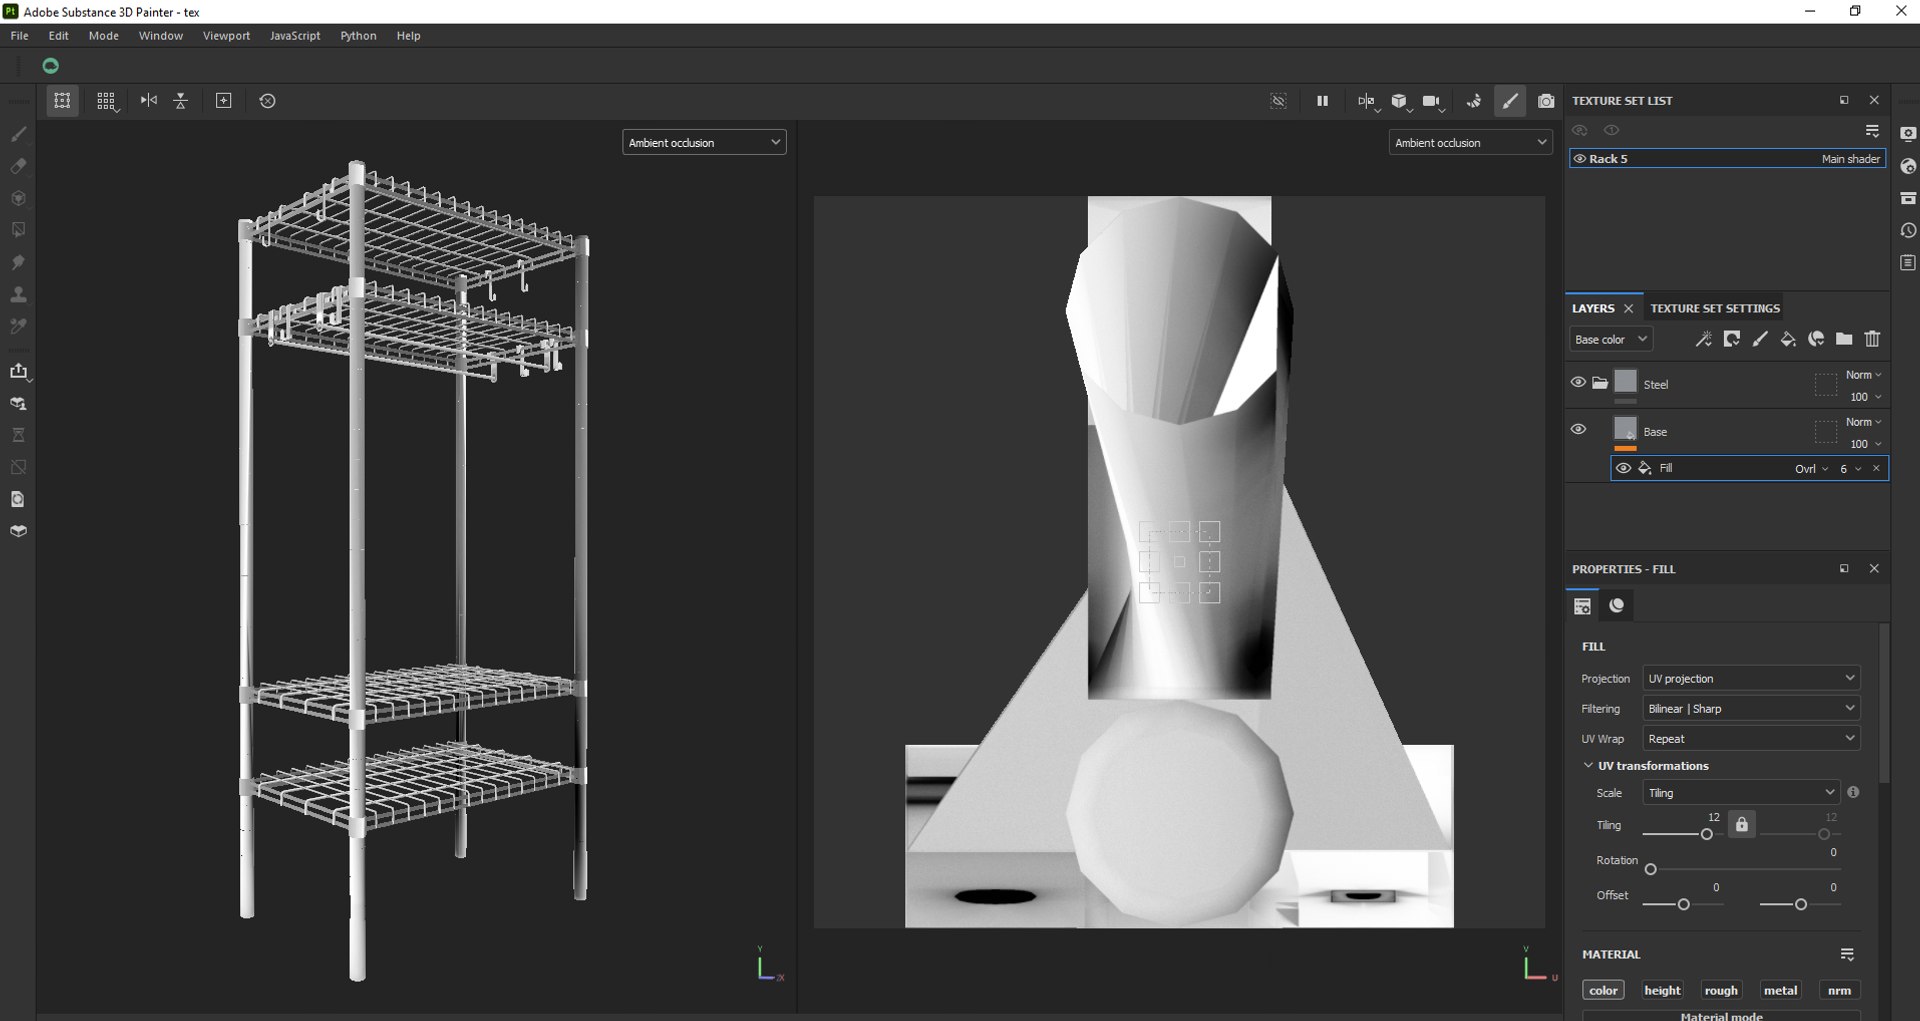This screenshot has width=1920, height=1021.
Task: Open the UV Wrap Repeat dropdown
Action: pyautogui.click(x=1751, y=738)
